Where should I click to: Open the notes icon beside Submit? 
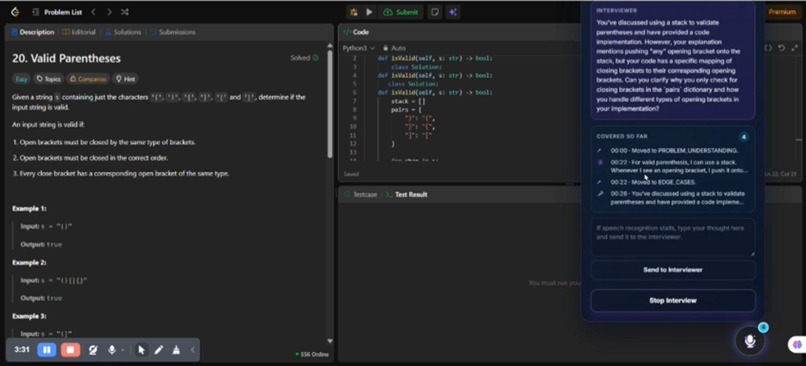coord(435,12)
